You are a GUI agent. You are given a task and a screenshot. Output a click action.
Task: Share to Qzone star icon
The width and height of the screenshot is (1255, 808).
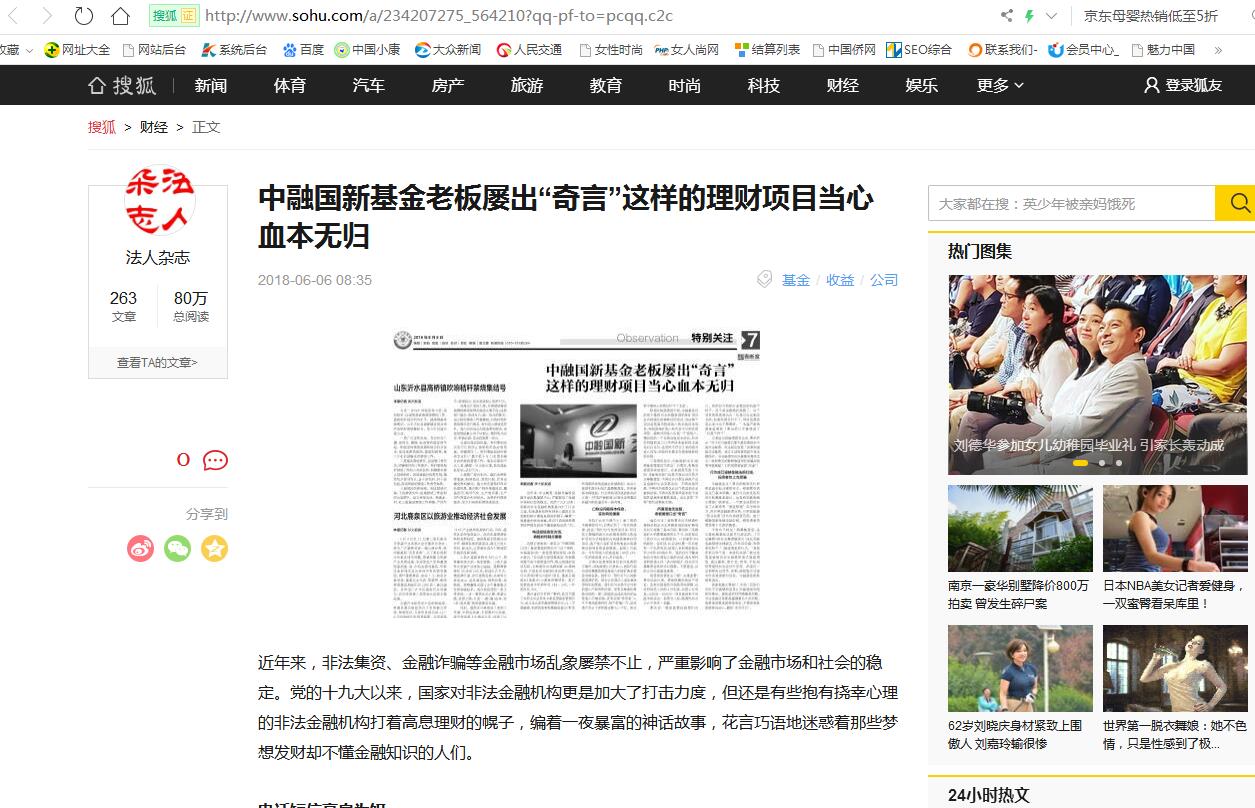pyautogui.click(x=215, y=548)
